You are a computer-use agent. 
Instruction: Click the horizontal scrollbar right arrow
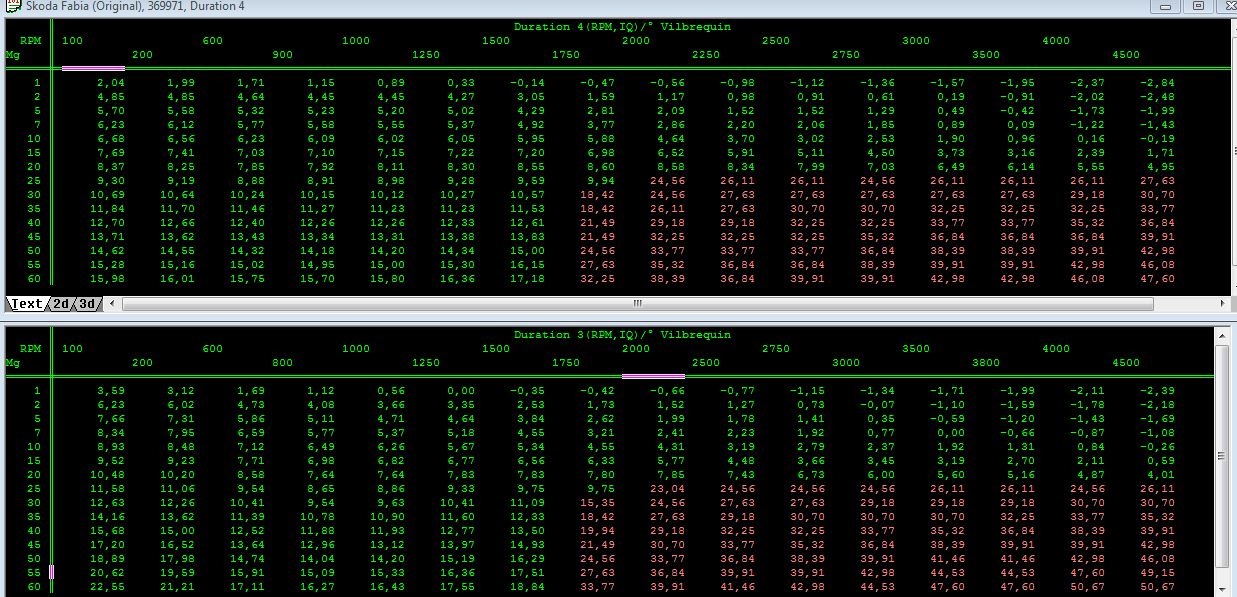[x=1222, y=303]
